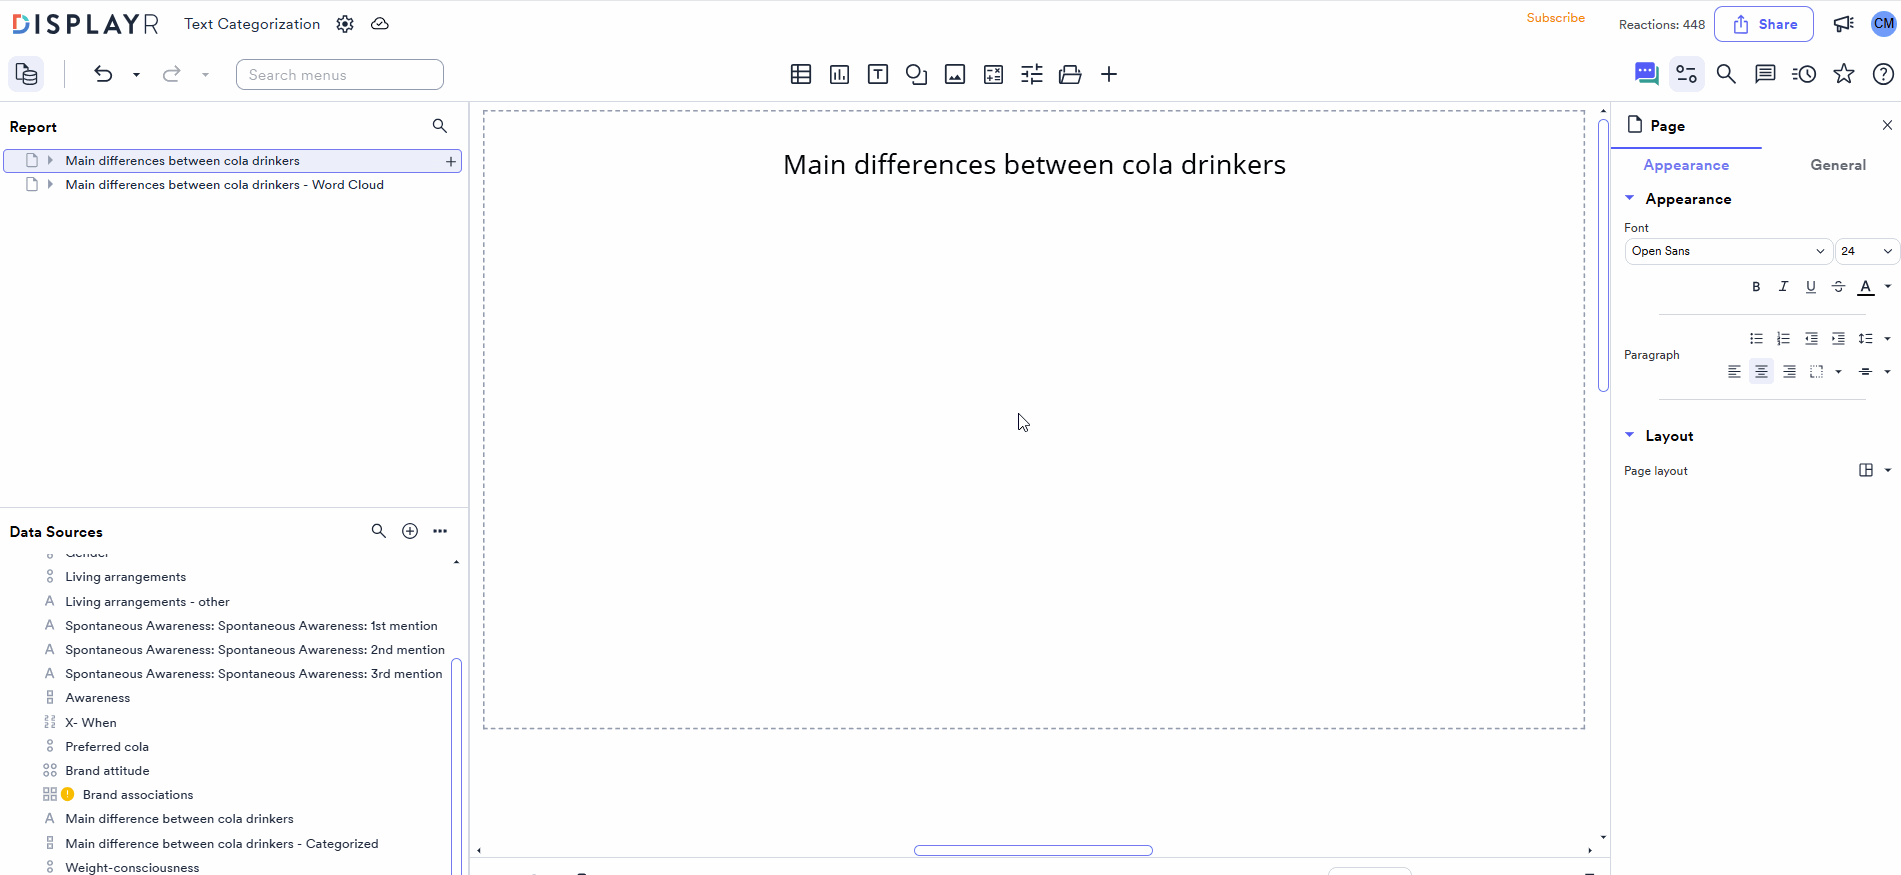Expand the Word Cloud page
The width and height of the screenshot is (1901, 875).
click(50, 184)
